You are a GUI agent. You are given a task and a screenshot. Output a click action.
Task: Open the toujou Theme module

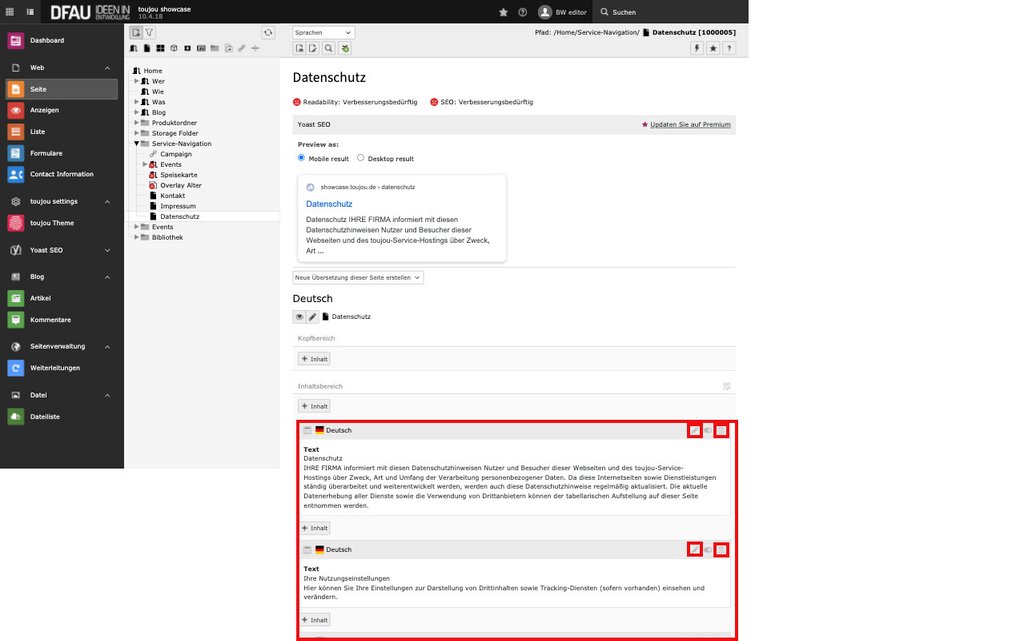15,223
